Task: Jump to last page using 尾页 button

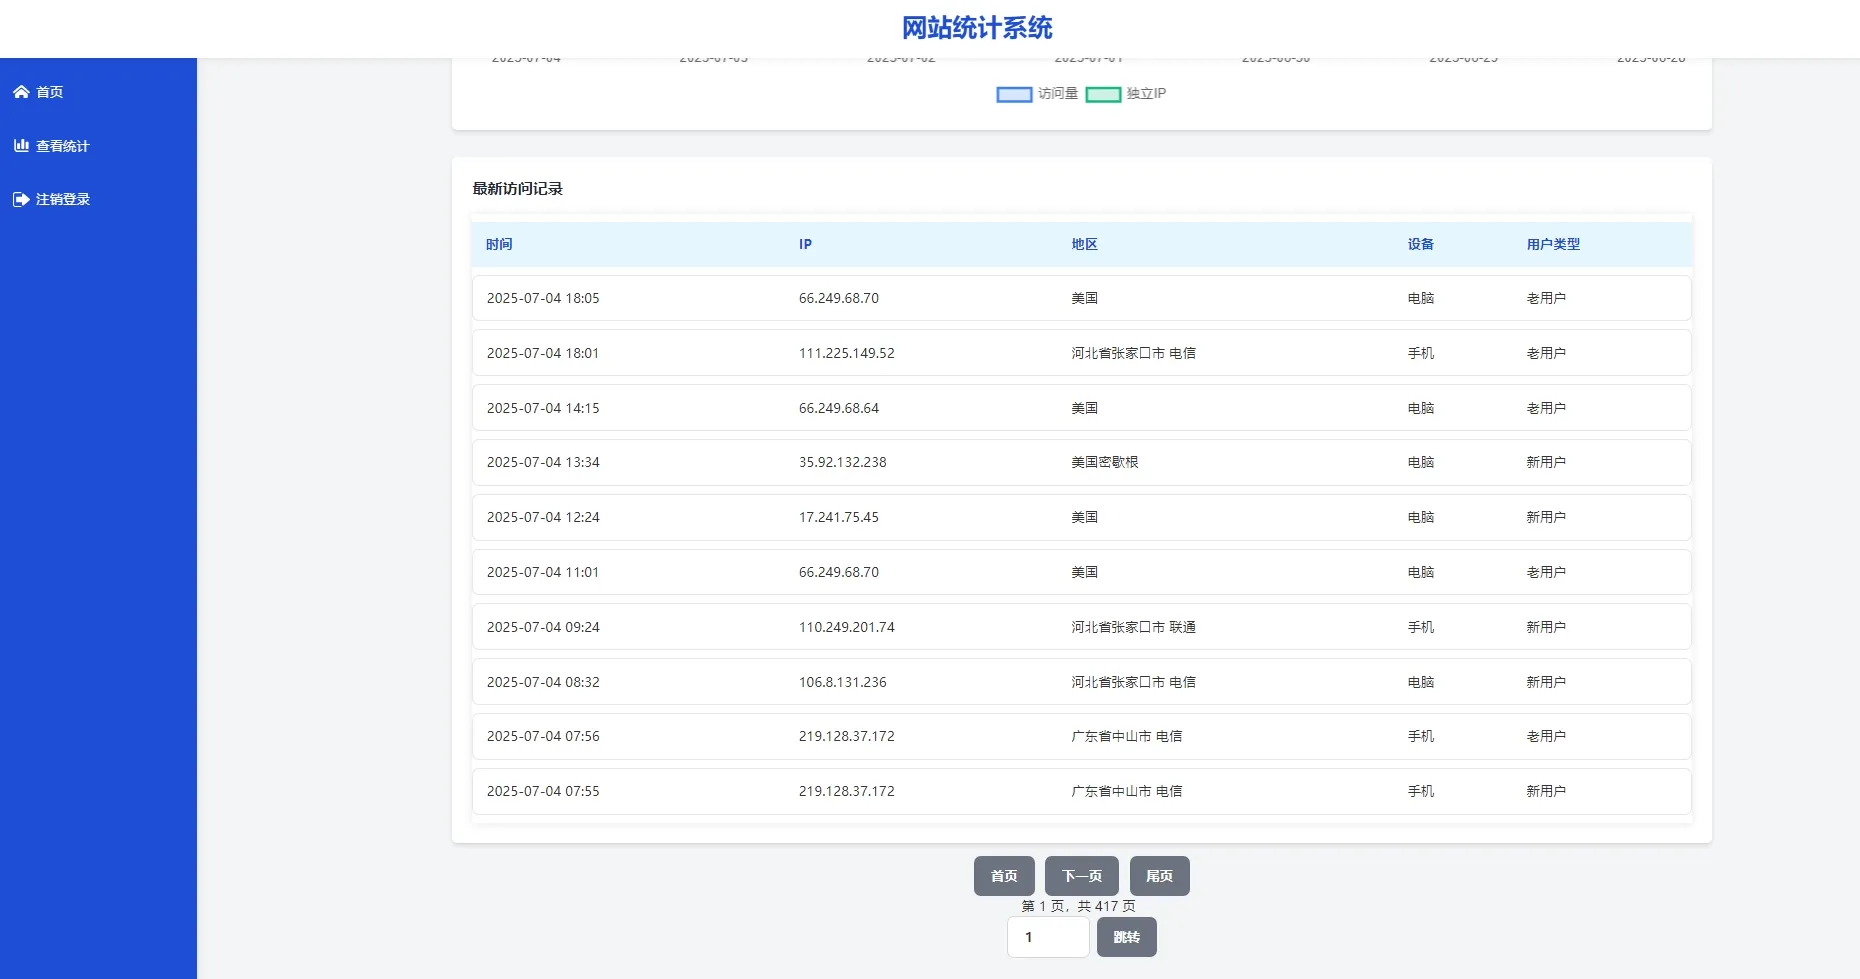Action: point(1159,875)
